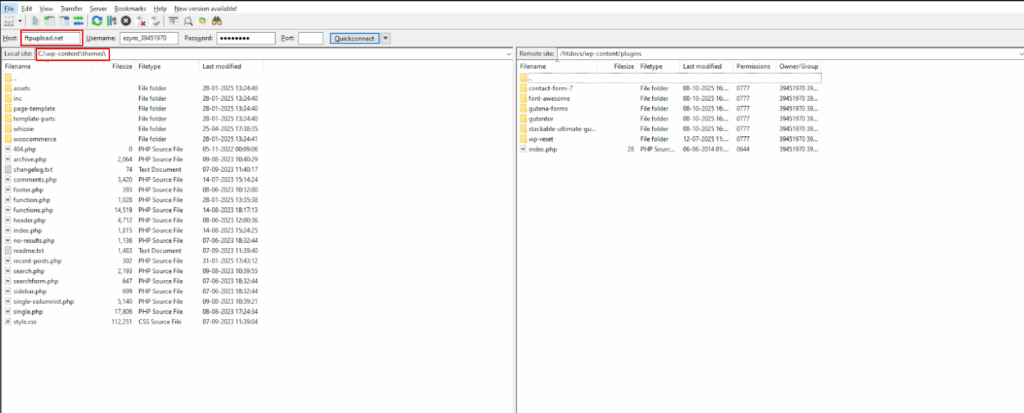Click inside the Port input field
Image resolution: width=1024 pixels, height=413 pixels.
tap(310, 38)
